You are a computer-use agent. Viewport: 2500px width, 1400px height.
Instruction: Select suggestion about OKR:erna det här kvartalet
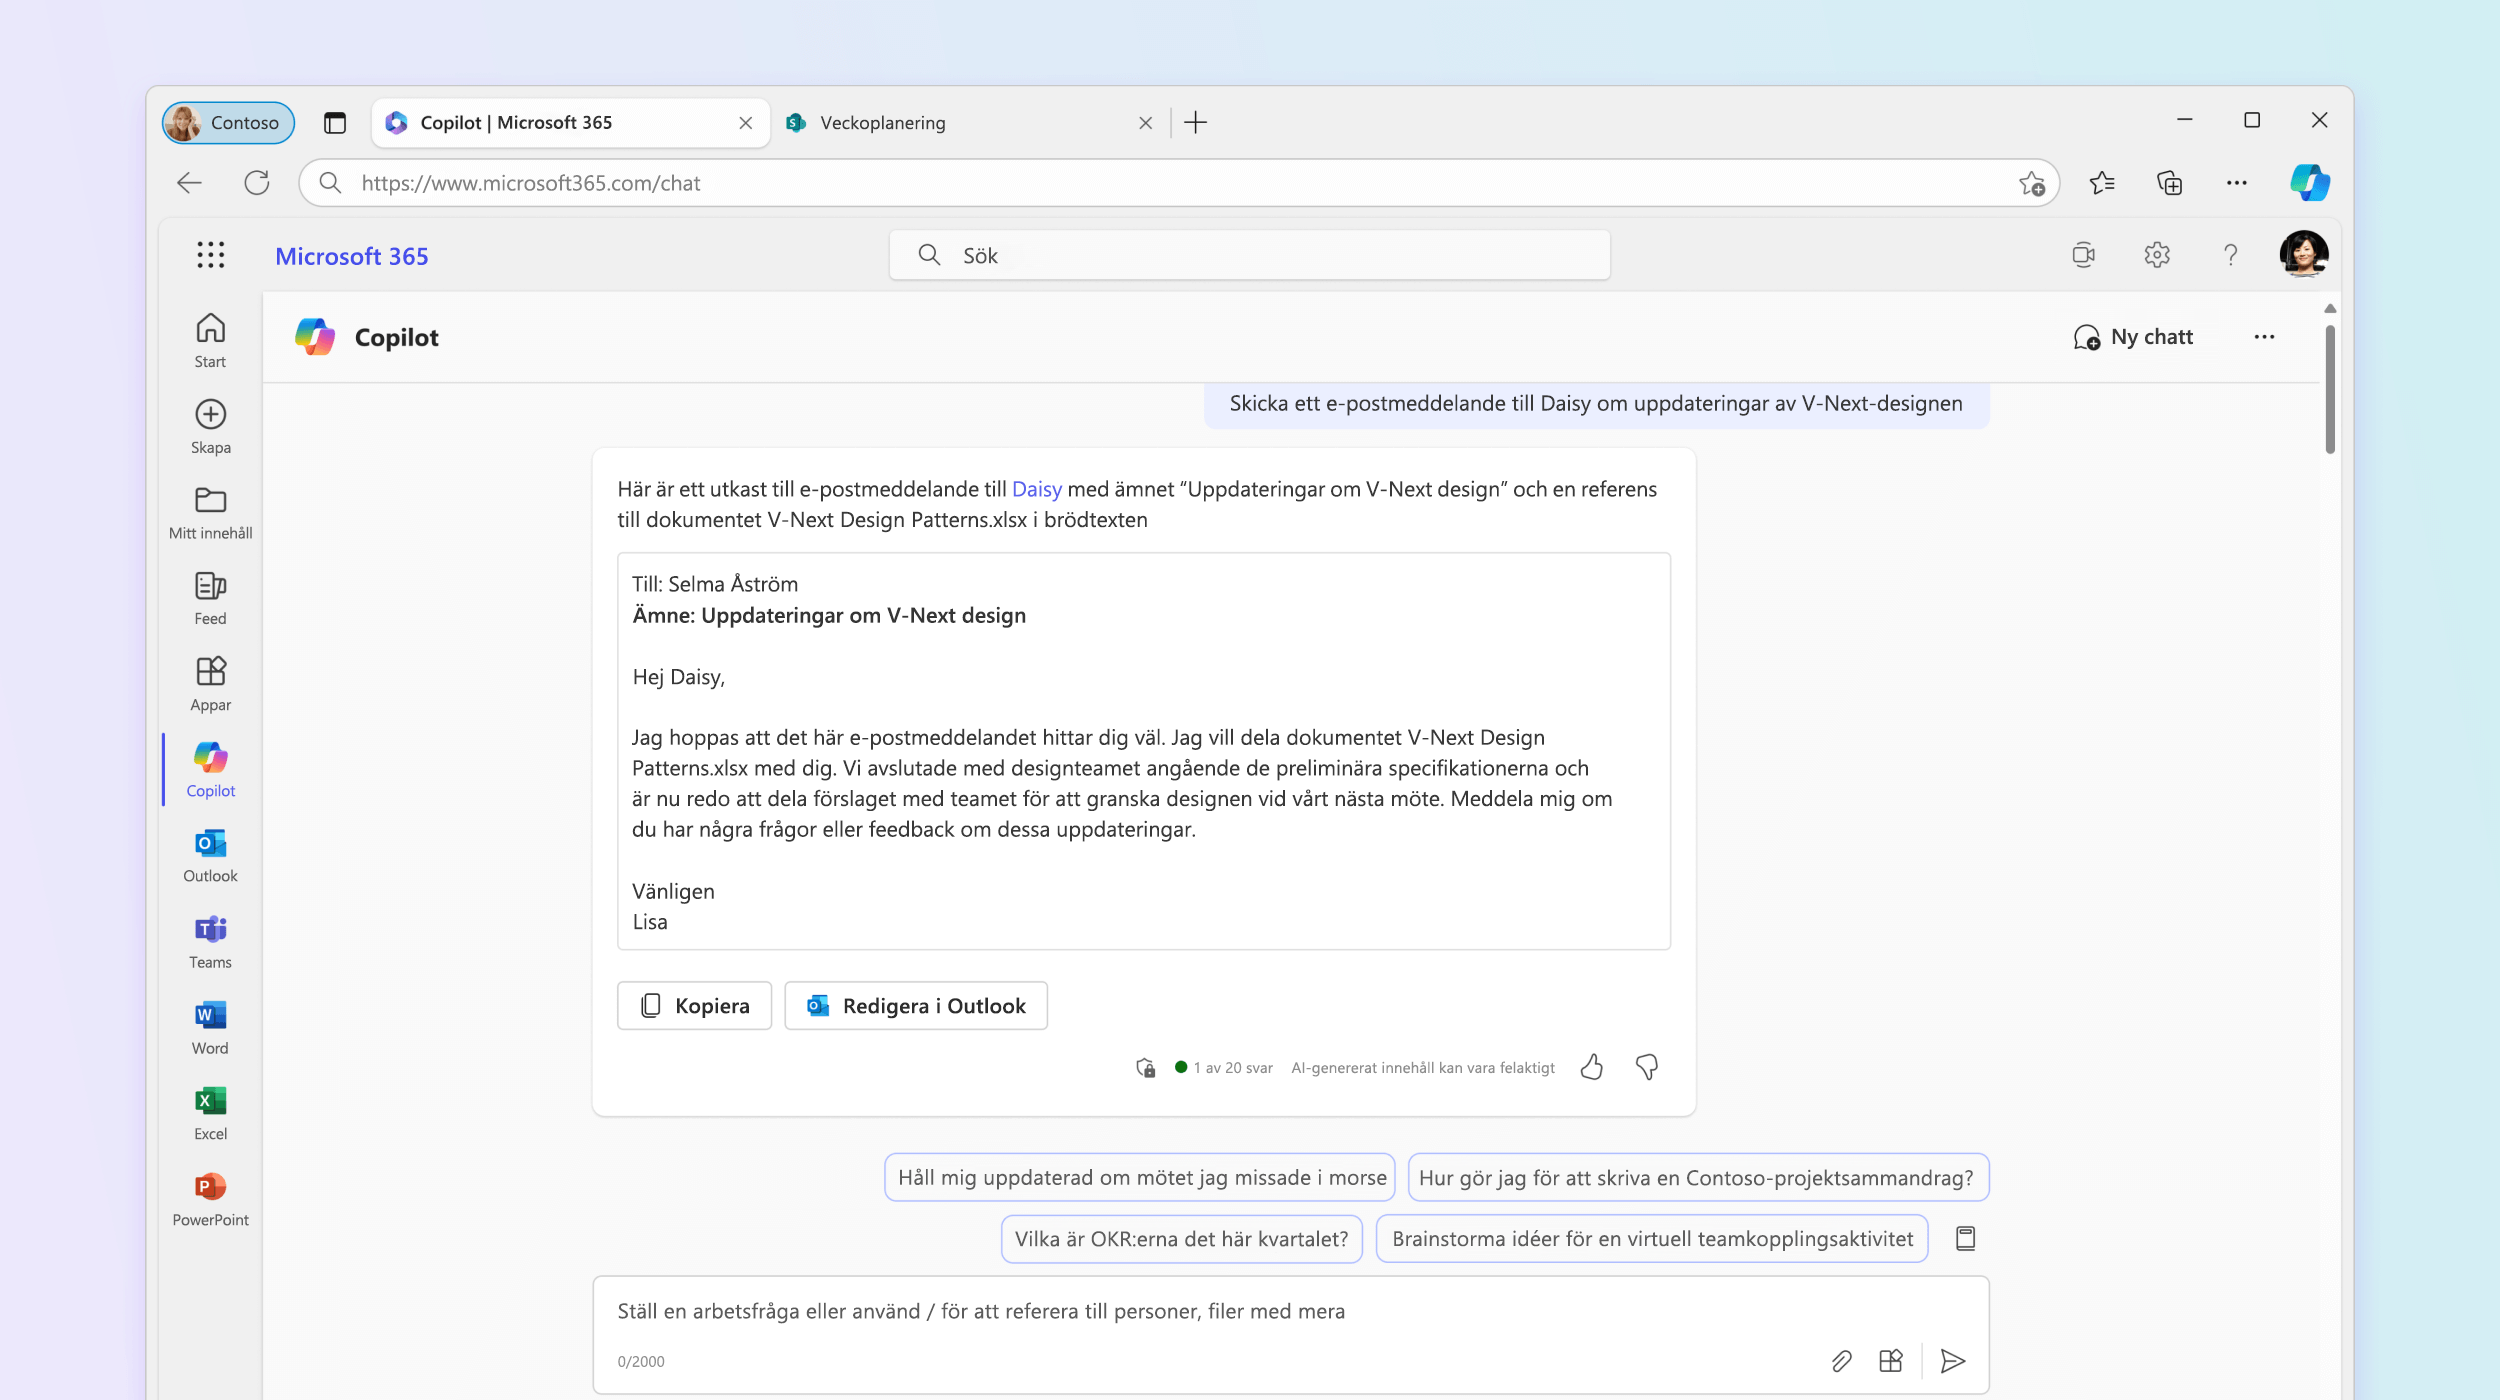click(1181, 1239)
